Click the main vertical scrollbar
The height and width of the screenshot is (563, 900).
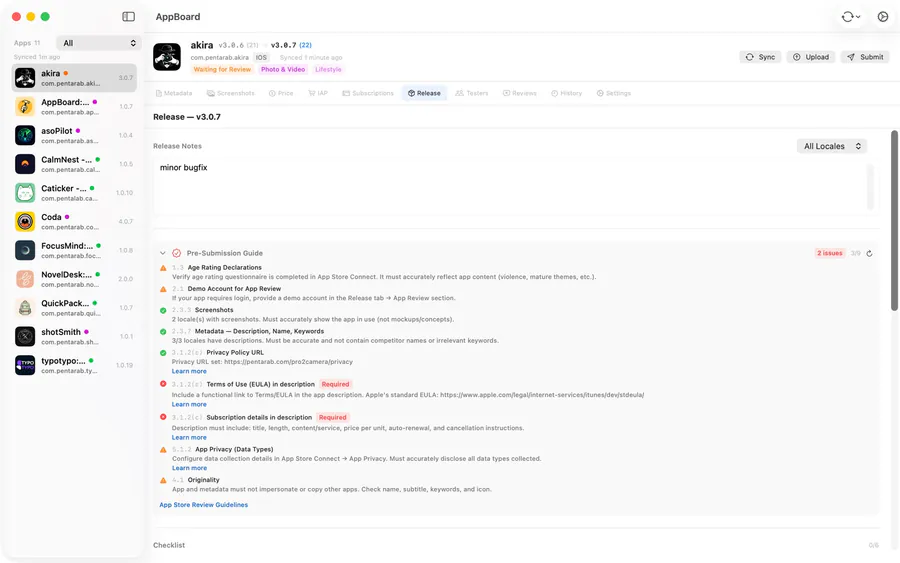[x=894, y=221]
